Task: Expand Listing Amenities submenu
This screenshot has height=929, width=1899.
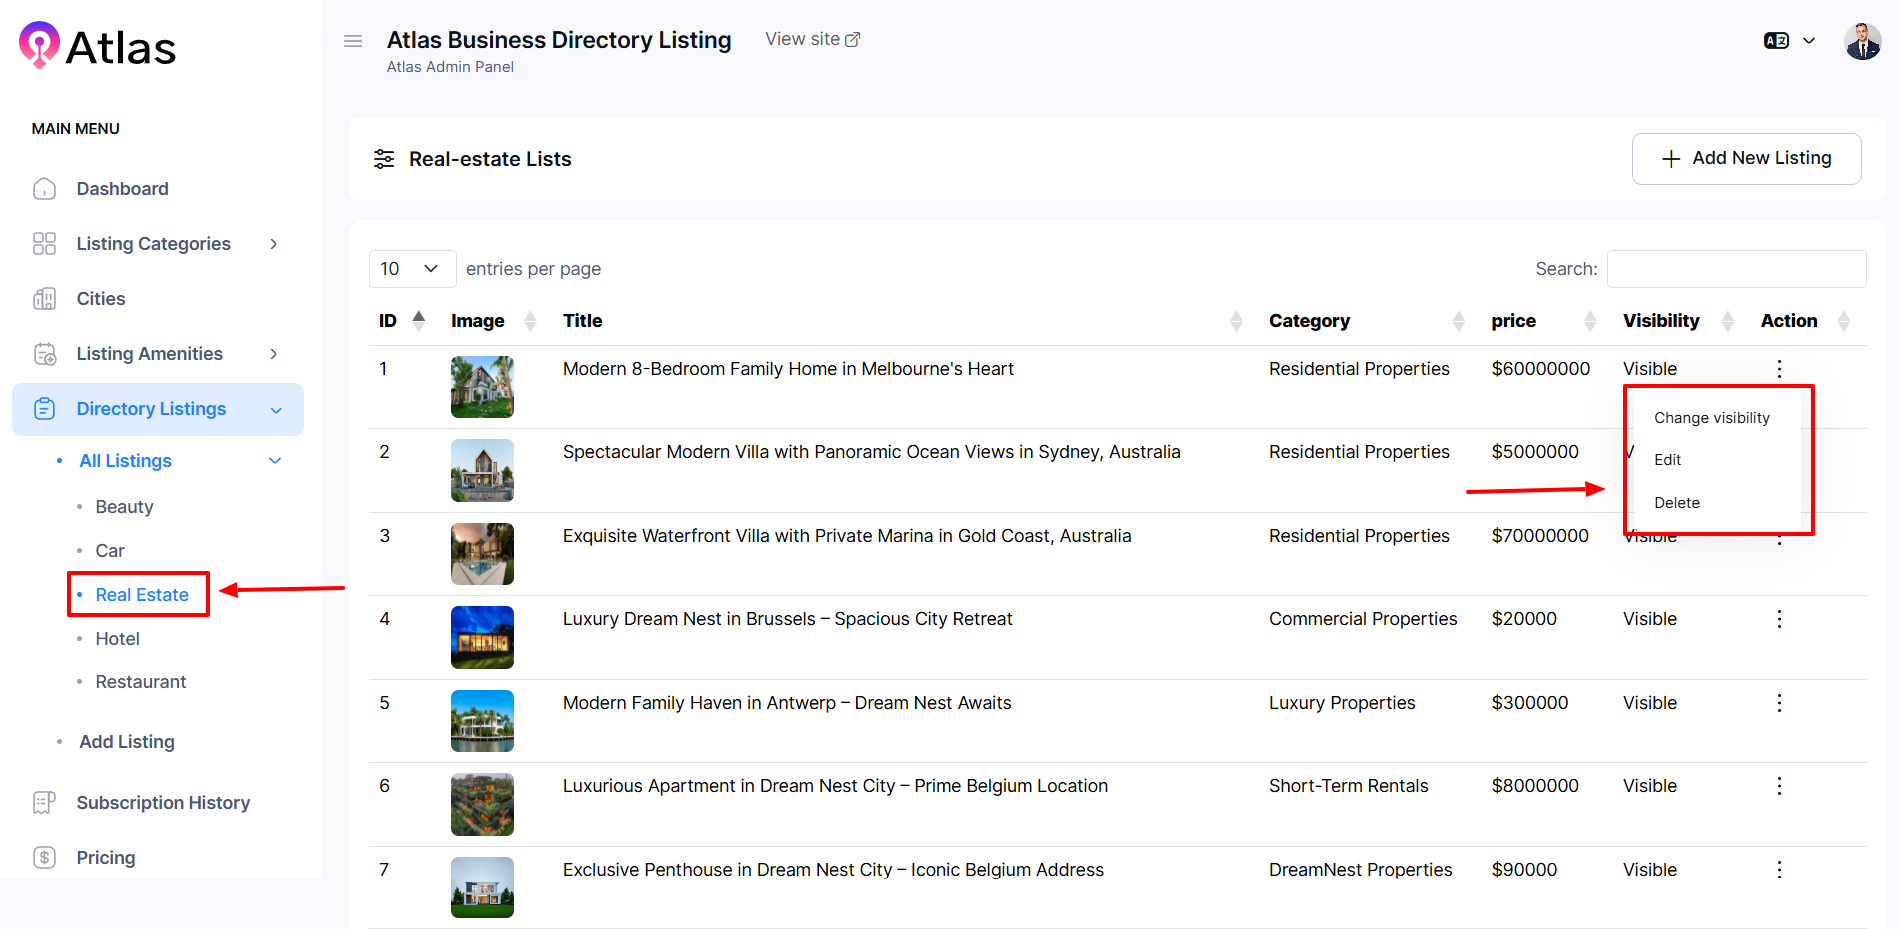Action: click(x=273, y=354)
